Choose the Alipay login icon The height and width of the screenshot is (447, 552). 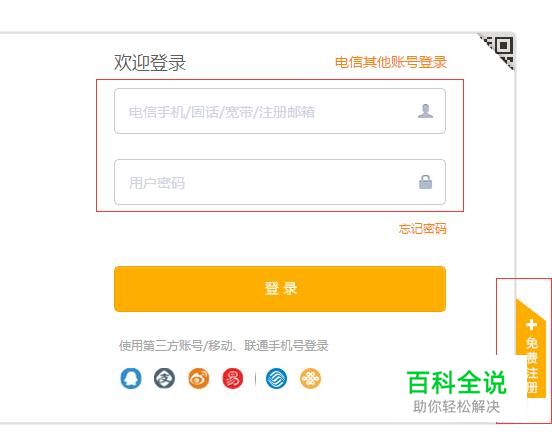[164, 378]
